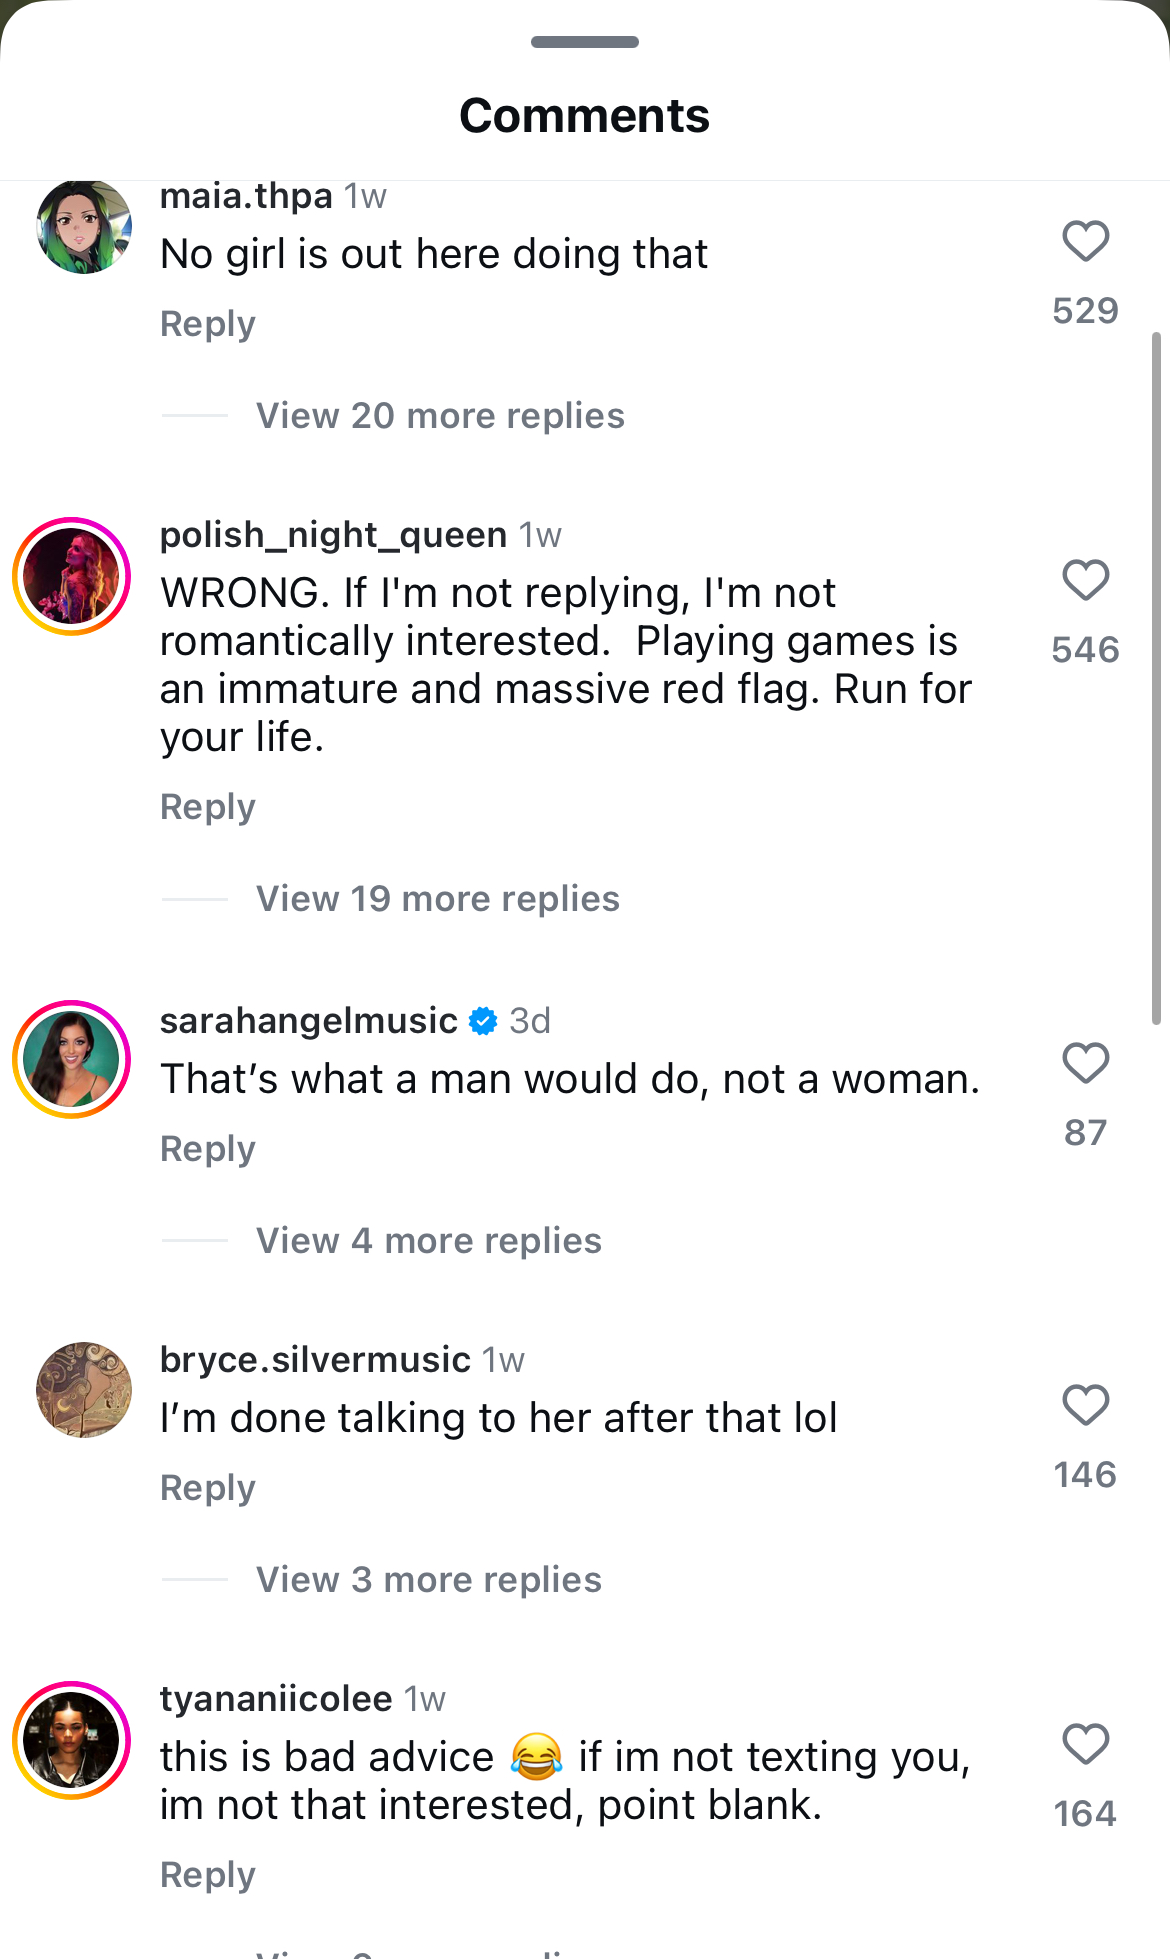
Task: Reply to bryce.silvermusic's comment
Action: pos(208,1488)
